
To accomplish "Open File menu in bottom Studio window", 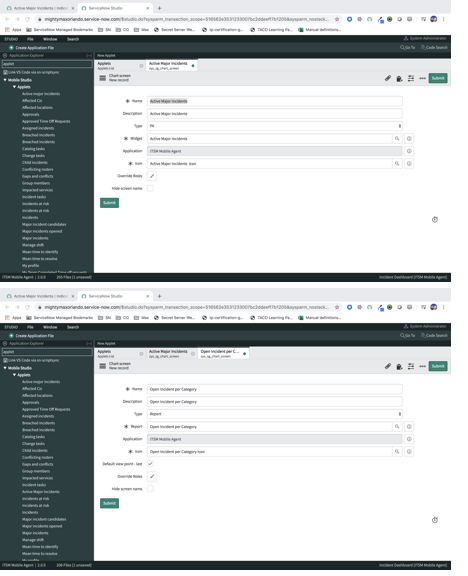I will tap(30, 327).
